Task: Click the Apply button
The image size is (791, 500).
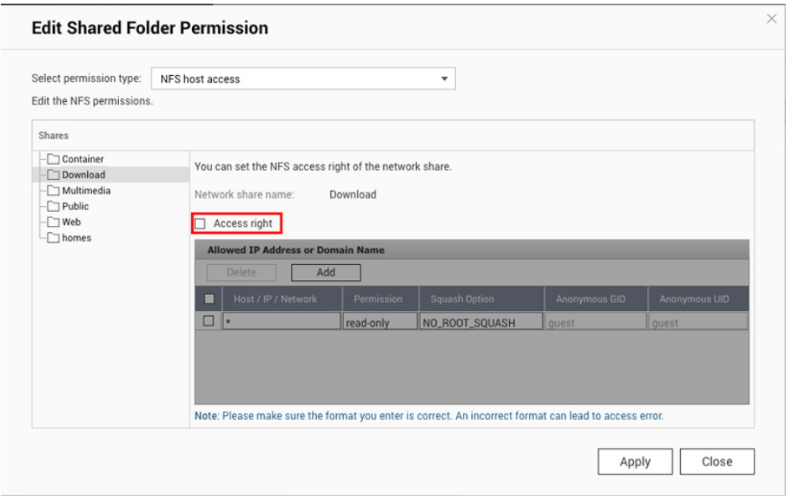Action: [x=635, y=462]
